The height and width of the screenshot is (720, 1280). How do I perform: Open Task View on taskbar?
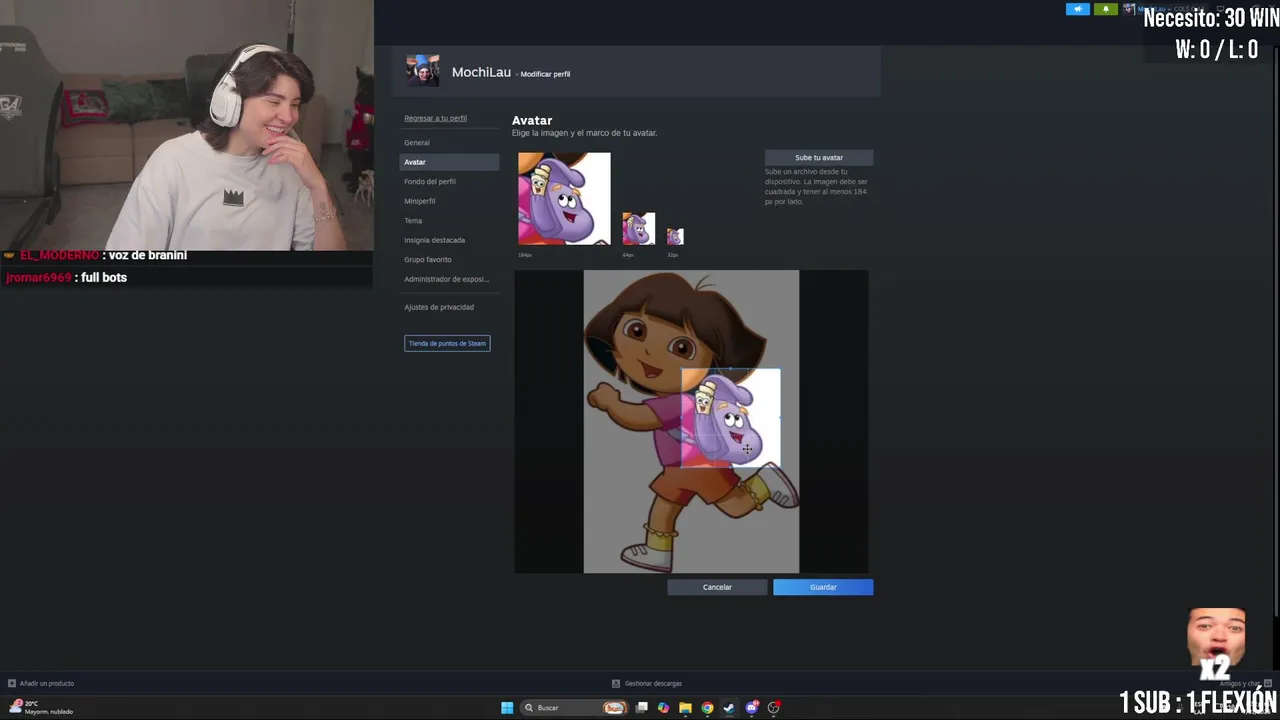tap(642, 708)
